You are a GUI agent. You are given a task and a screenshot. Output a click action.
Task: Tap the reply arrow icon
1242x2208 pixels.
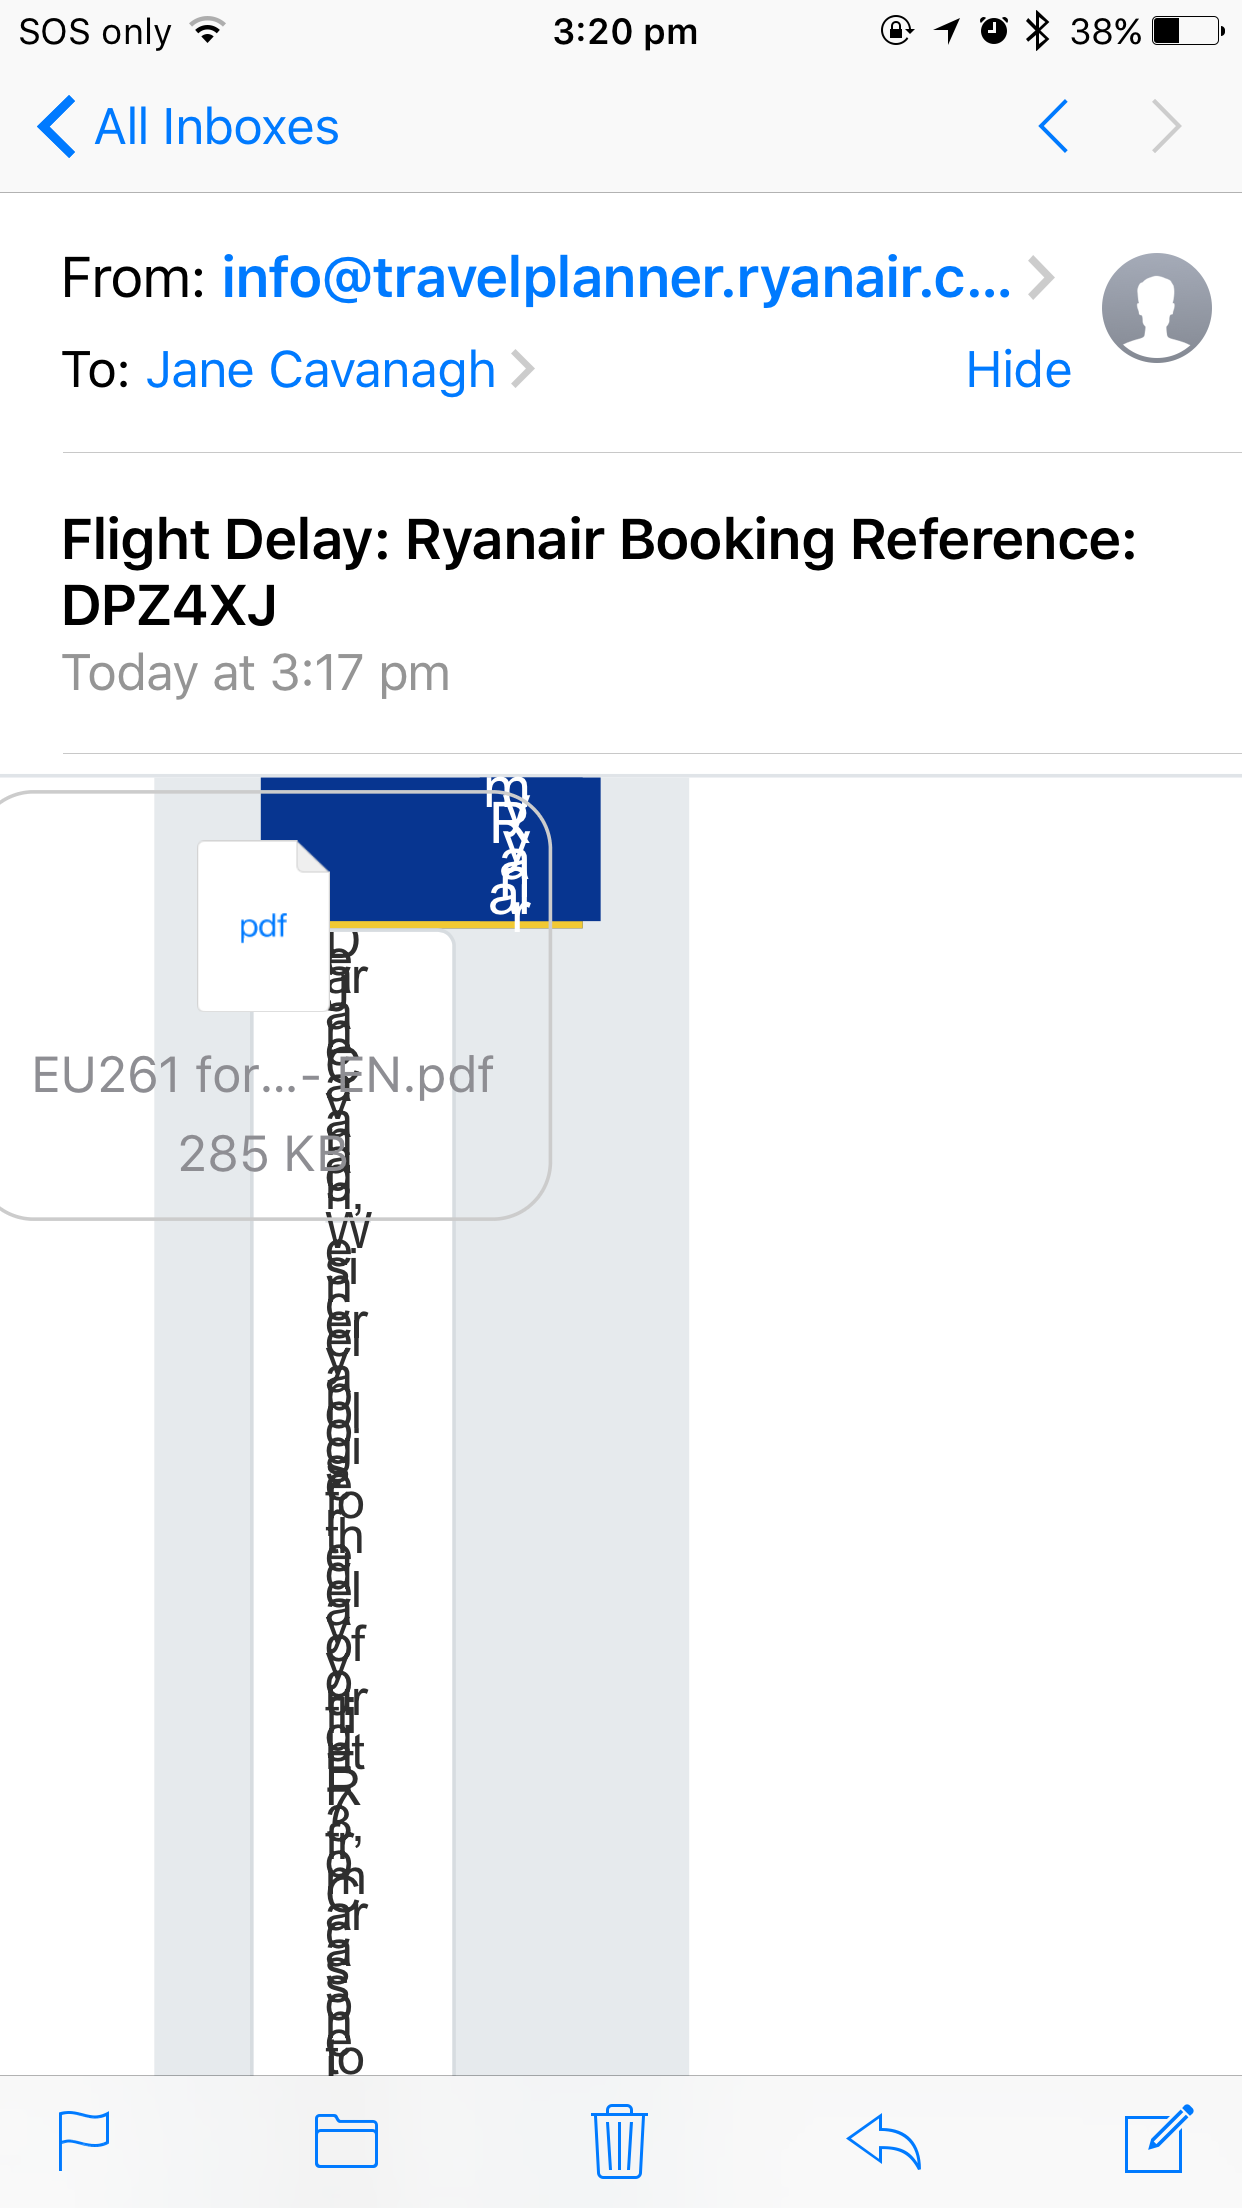tap(883, 2141)
